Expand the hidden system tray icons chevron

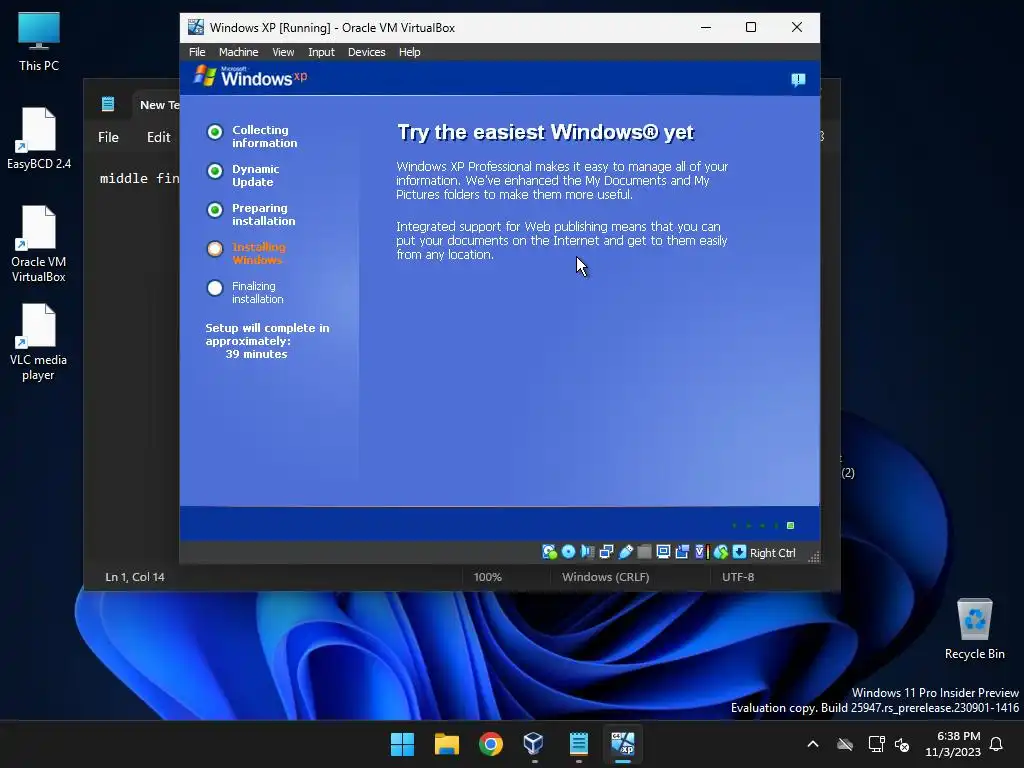(x=813, y=744)
